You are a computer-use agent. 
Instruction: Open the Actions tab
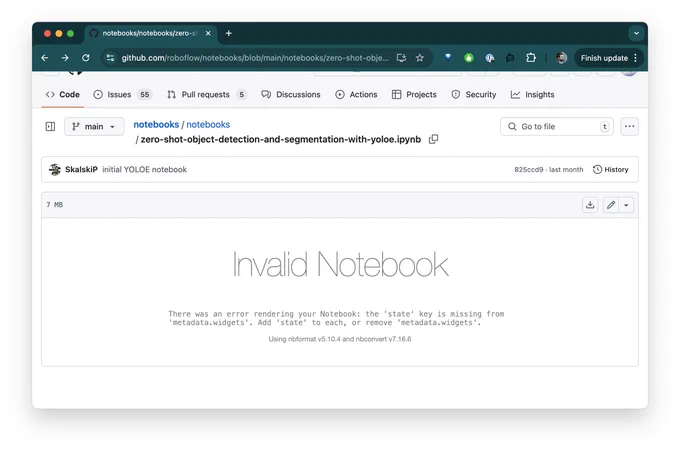coord(356,95)
